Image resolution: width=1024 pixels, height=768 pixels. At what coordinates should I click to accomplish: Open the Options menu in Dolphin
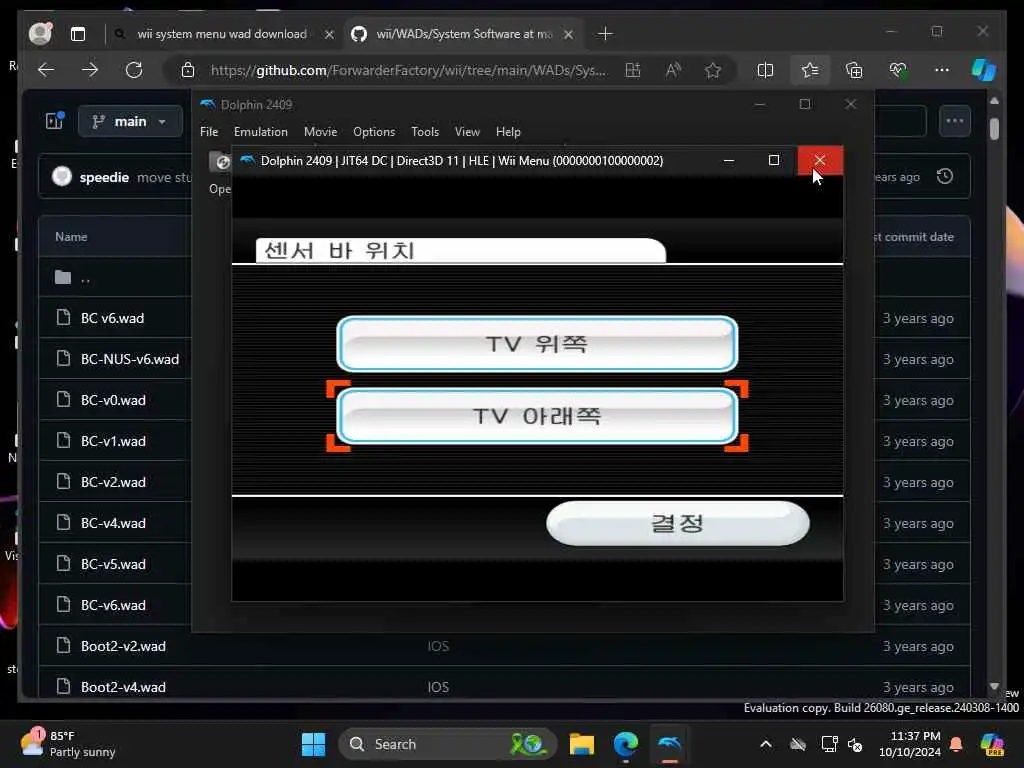point(374,132)
